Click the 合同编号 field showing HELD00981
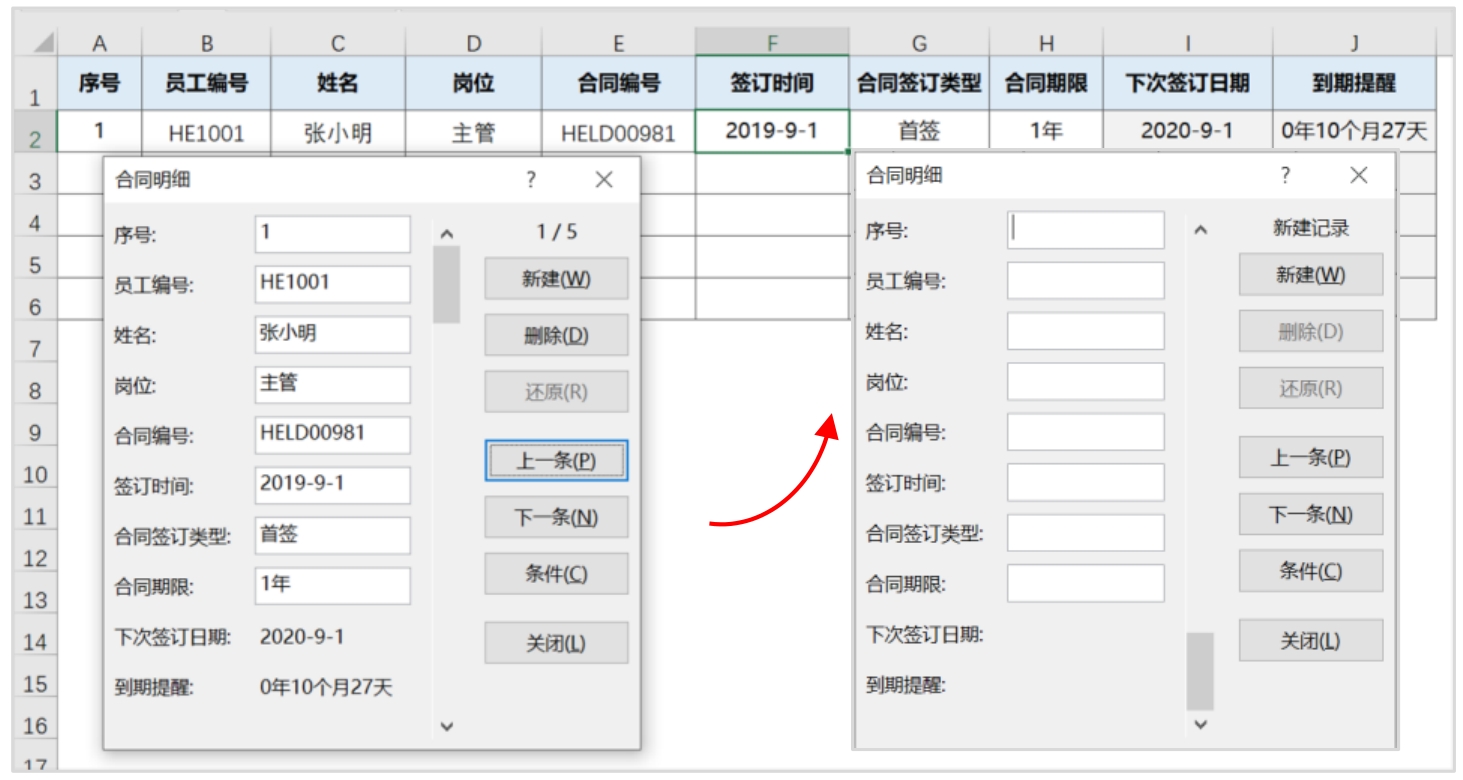The width and height of the screenshot is (1463, 780). 332,435
